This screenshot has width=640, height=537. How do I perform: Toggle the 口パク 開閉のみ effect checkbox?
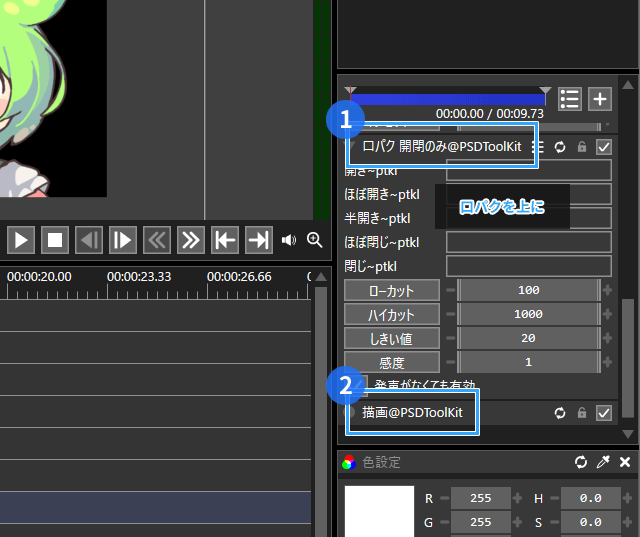603,147
